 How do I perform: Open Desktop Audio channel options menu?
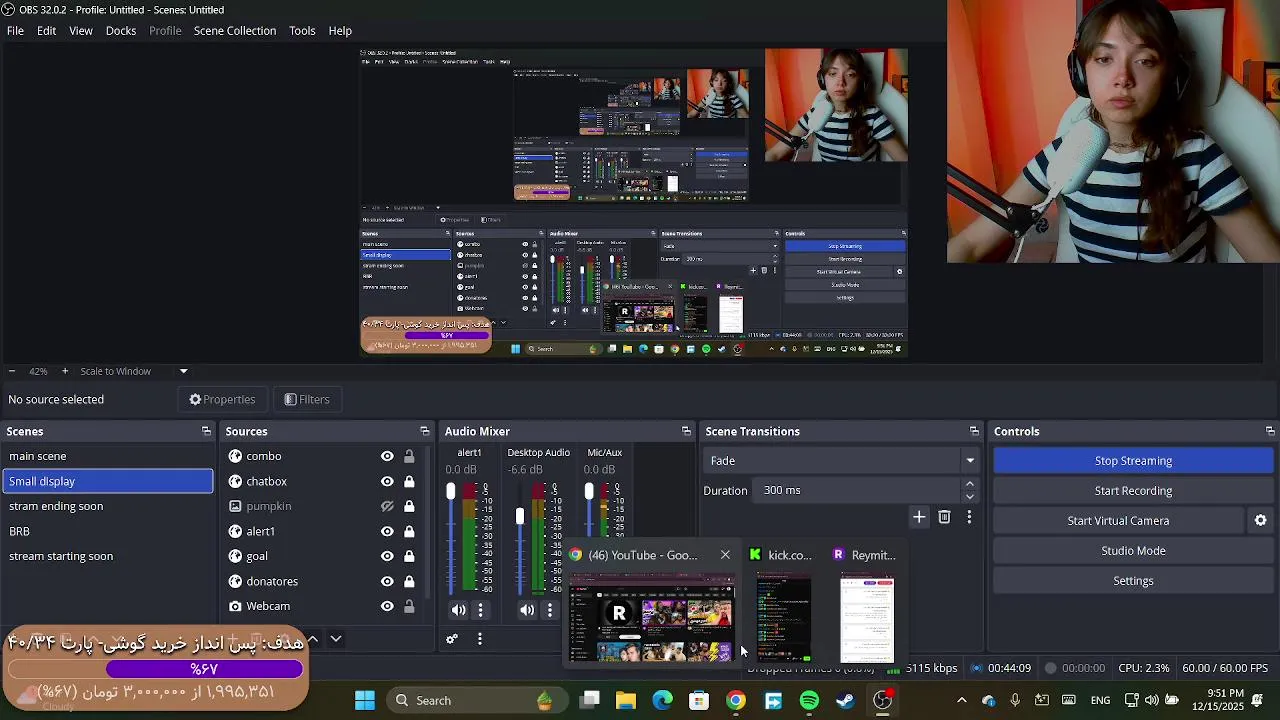pyautogui.click(x=549, y=610)
